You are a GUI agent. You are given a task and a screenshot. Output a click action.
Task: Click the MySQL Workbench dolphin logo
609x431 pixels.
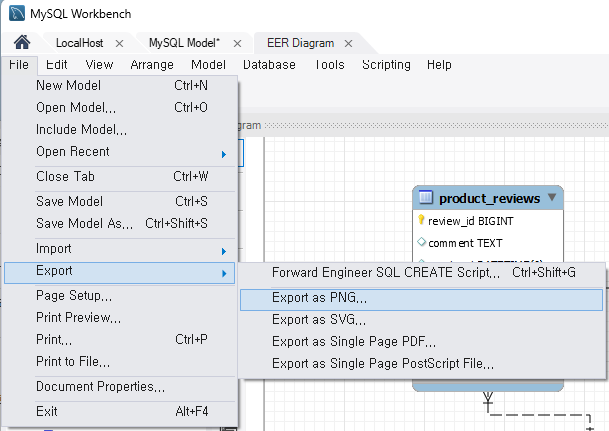coord(17,13)
